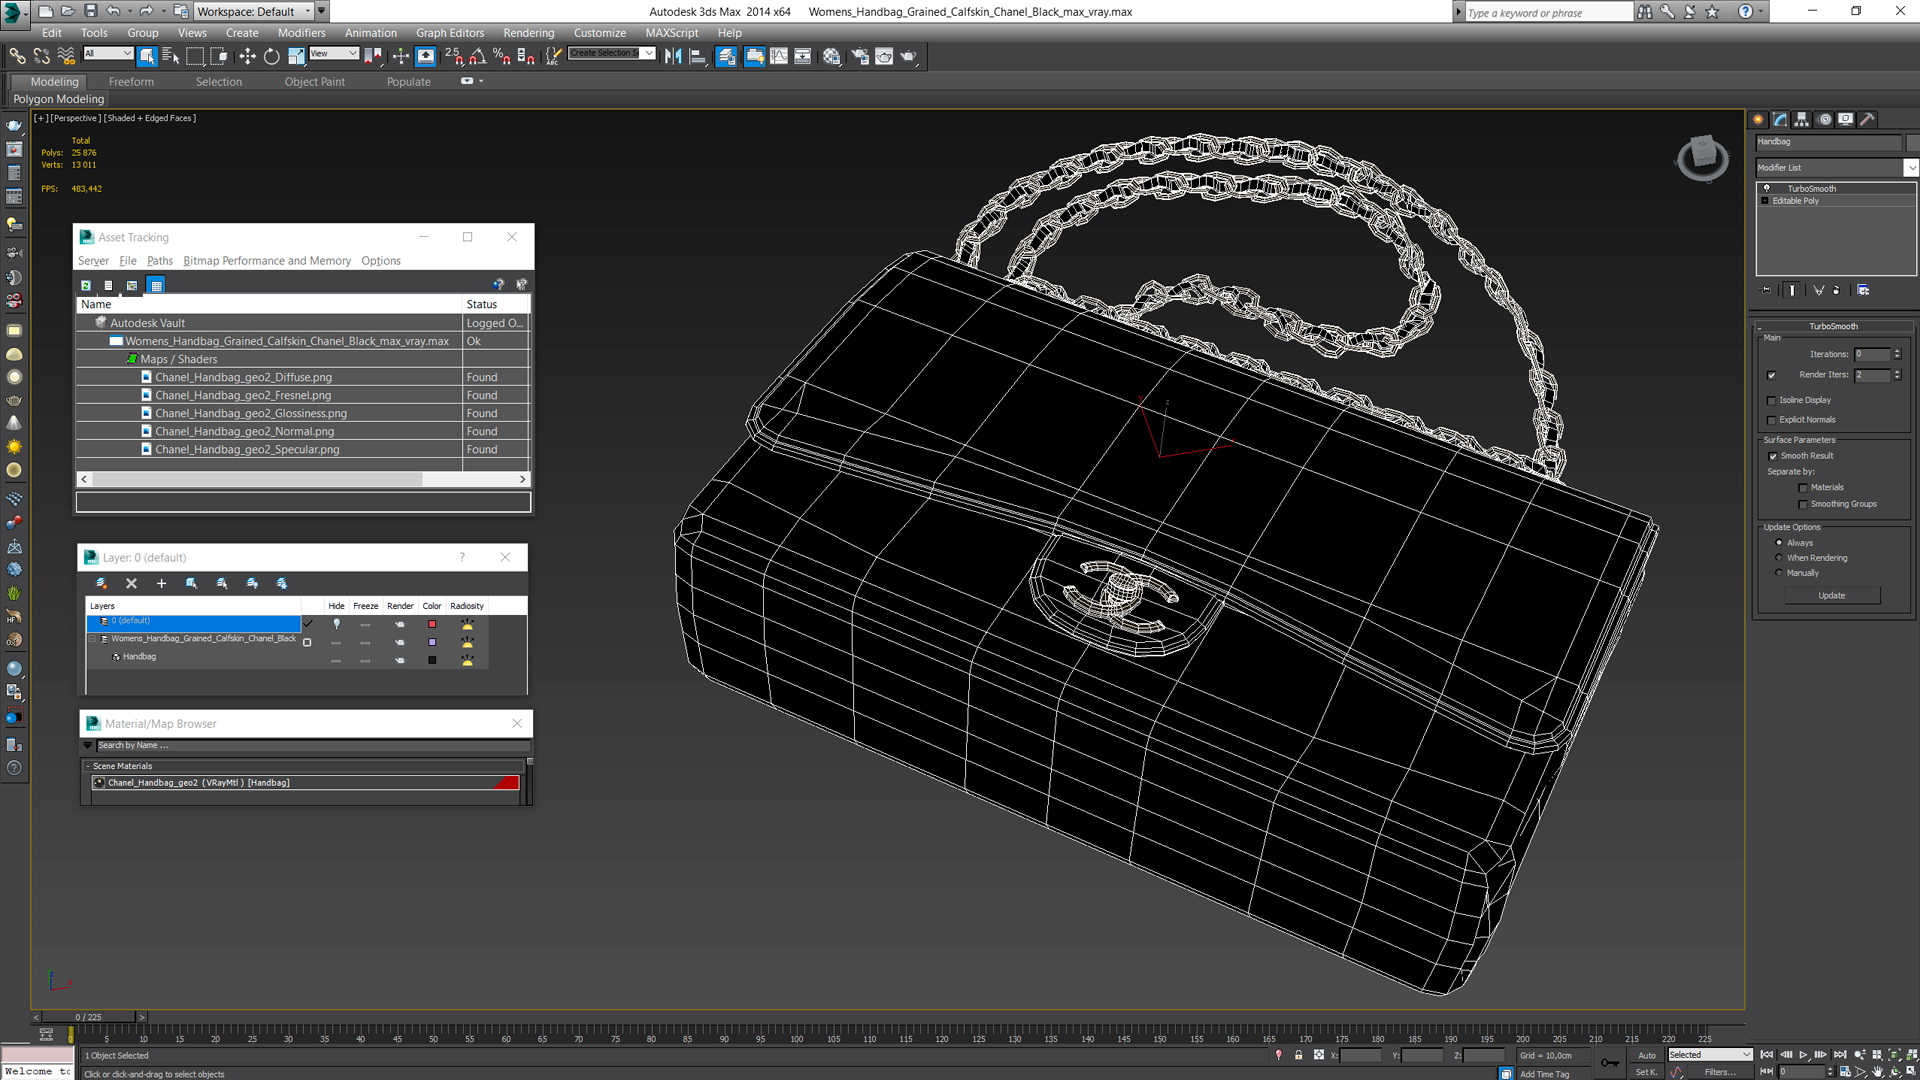
Task: Toggle Smooth Result checkbox
Action: [1773, 456]
